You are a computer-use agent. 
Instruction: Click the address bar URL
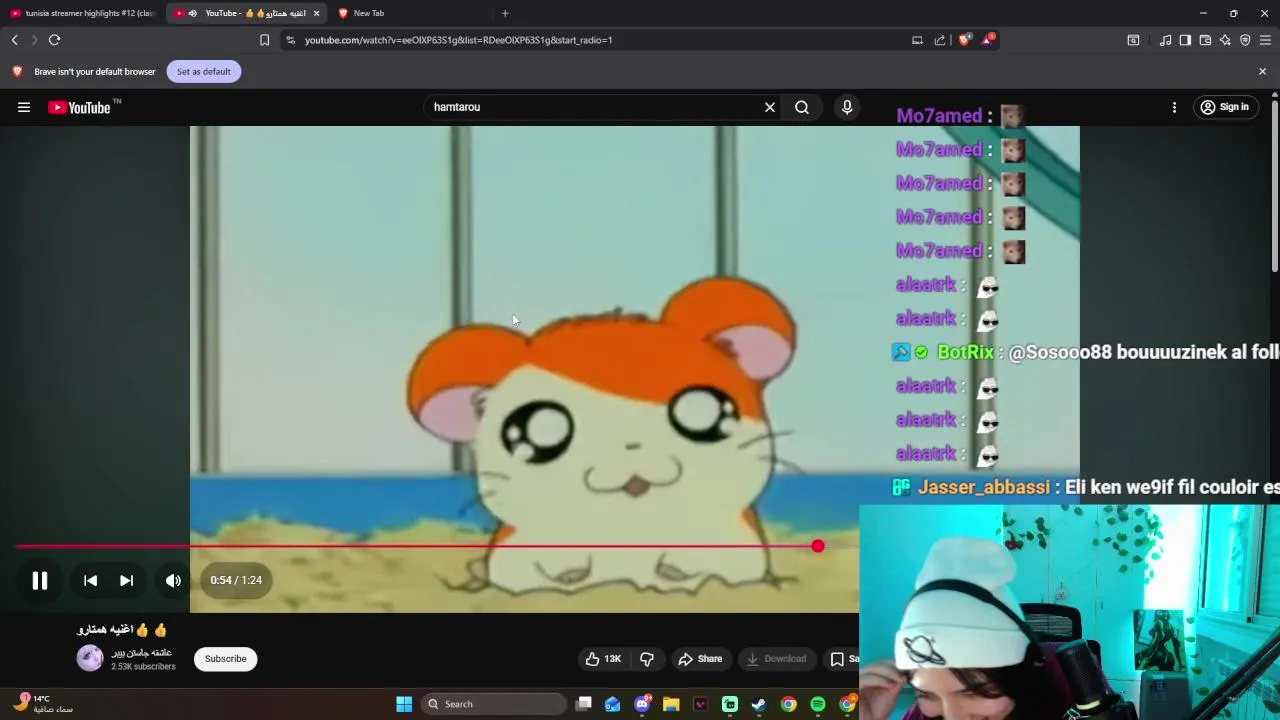point(458,40)
